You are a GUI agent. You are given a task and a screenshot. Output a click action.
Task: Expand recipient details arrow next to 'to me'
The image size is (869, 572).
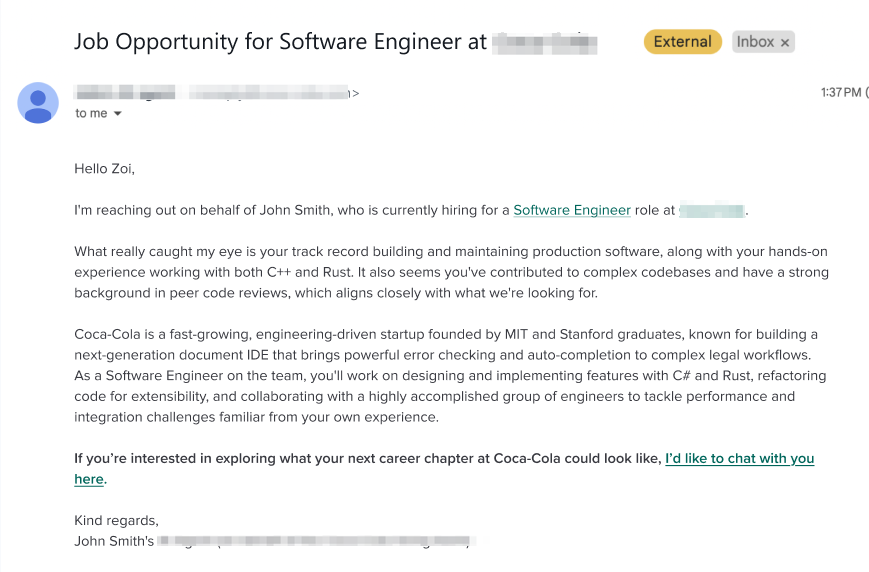(x=118, y=114)
